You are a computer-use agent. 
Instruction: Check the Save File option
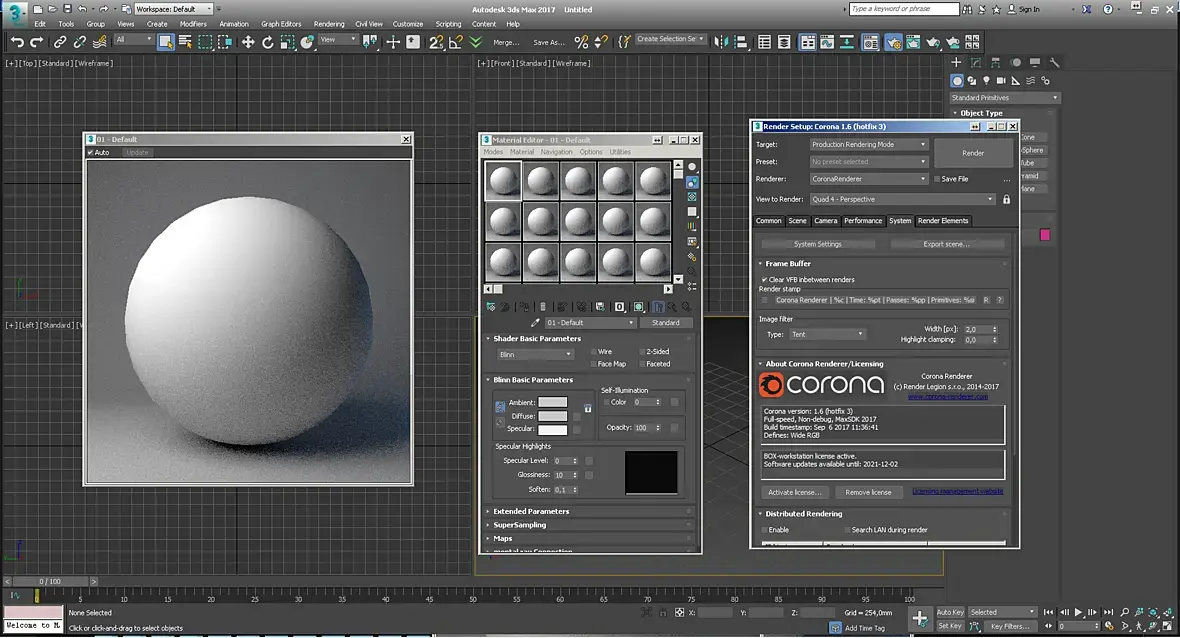(x=937, y=179)
